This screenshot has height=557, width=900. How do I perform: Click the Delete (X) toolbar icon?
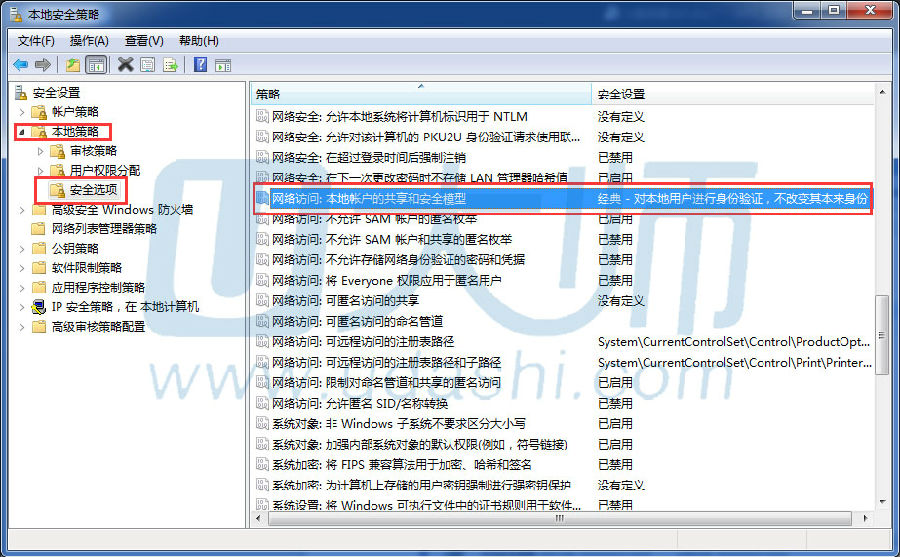click(125, 65)
